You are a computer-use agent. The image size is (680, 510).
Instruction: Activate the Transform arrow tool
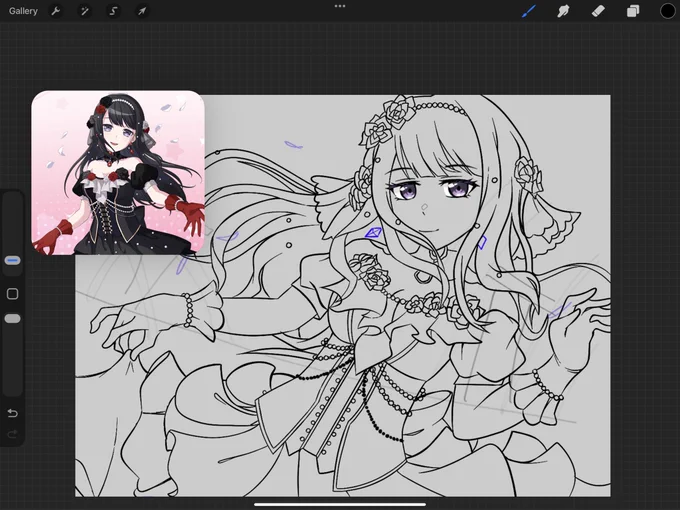tap(142, 11)
